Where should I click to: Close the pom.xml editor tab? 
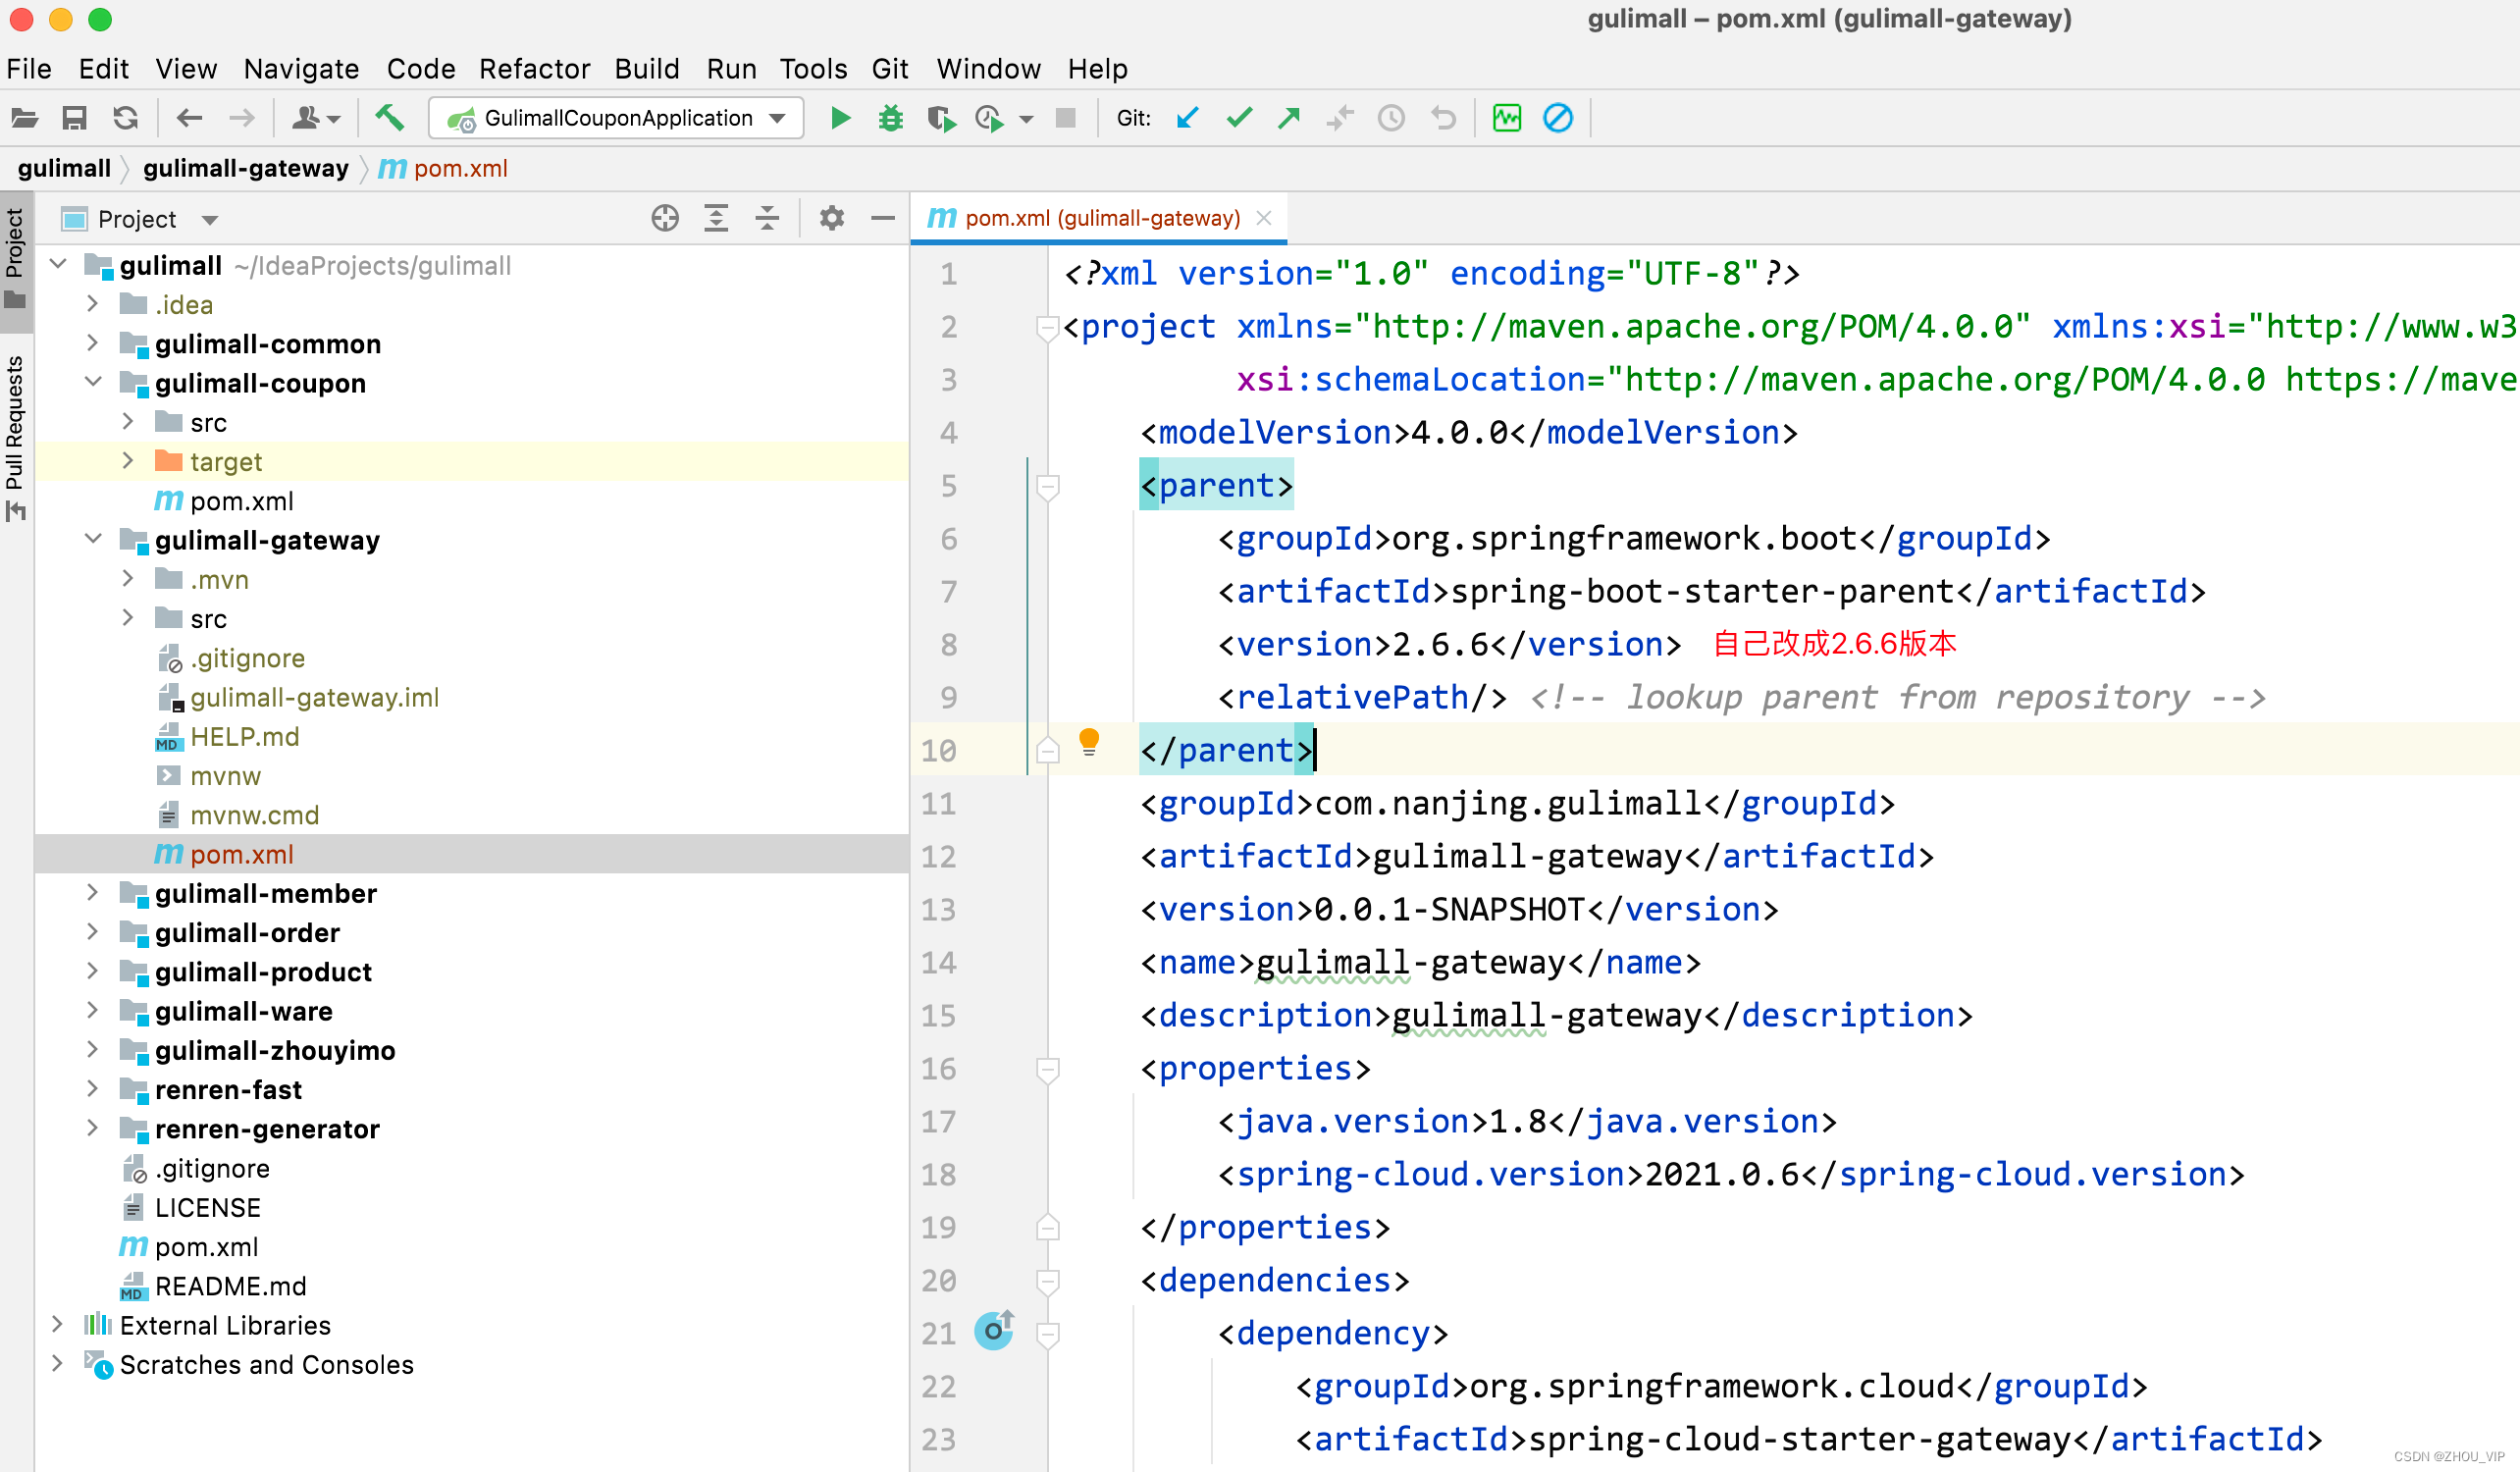1264,218
